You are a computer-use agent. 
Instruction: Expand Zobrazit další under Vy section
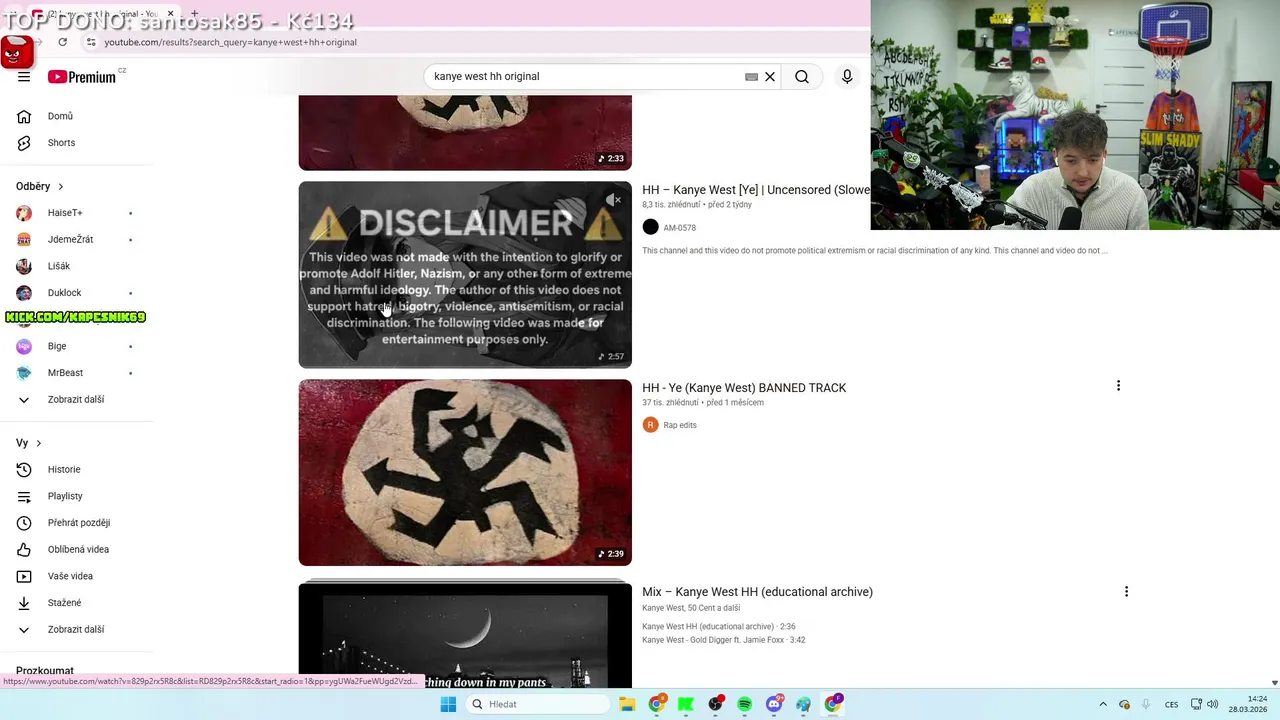pyautogui.click(x=77, y=630)
